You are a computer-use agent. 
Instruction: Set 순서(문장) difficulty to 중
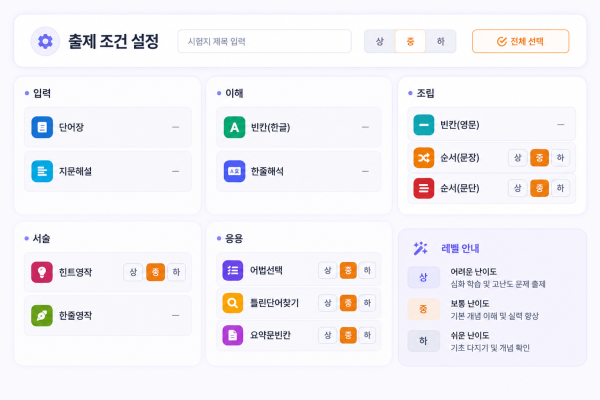[x=540, y=158]
